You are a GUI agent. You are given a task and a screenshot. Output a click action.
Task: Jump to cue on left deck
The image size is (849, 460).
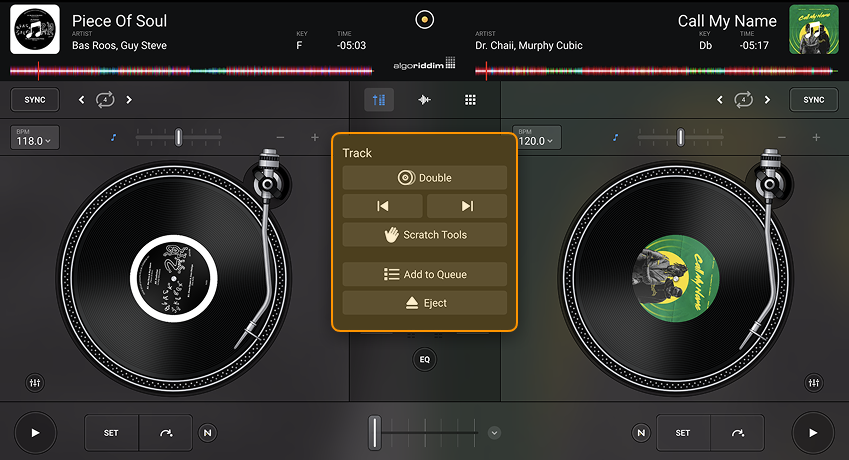[166, 433]
